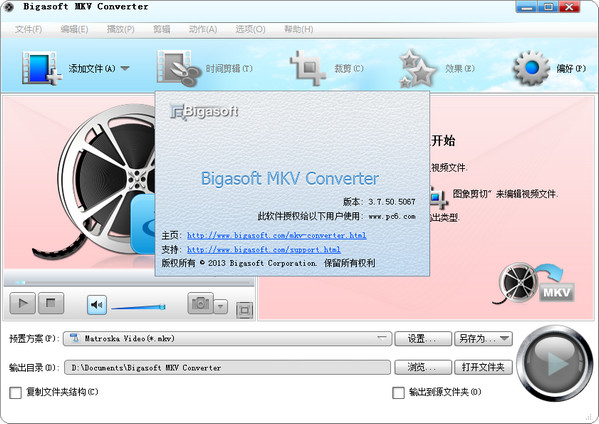Viewport: 599px width, 424px height.
Task: Click the film reel preview image
Action: (94, 183)
